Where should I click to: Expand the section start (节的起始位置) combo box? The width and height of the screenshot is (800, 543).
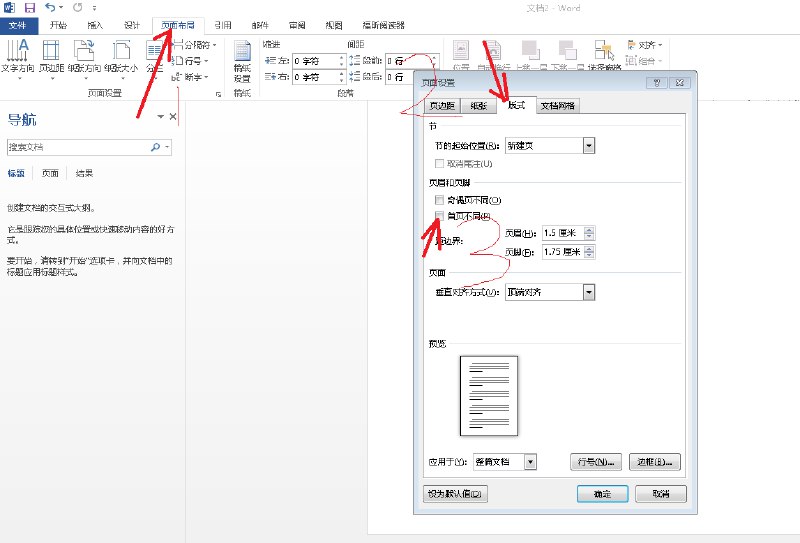click(x=589, y=146)
